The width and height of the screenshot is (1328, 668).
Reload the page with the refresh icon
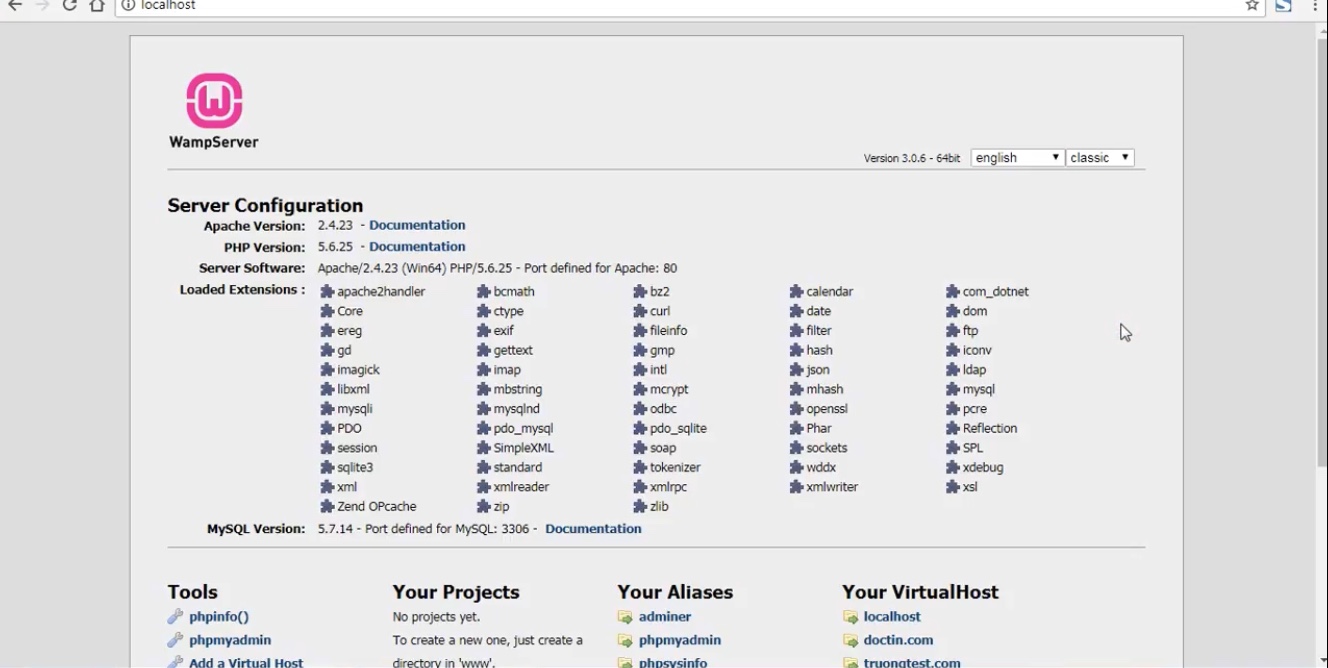[69, 6]
